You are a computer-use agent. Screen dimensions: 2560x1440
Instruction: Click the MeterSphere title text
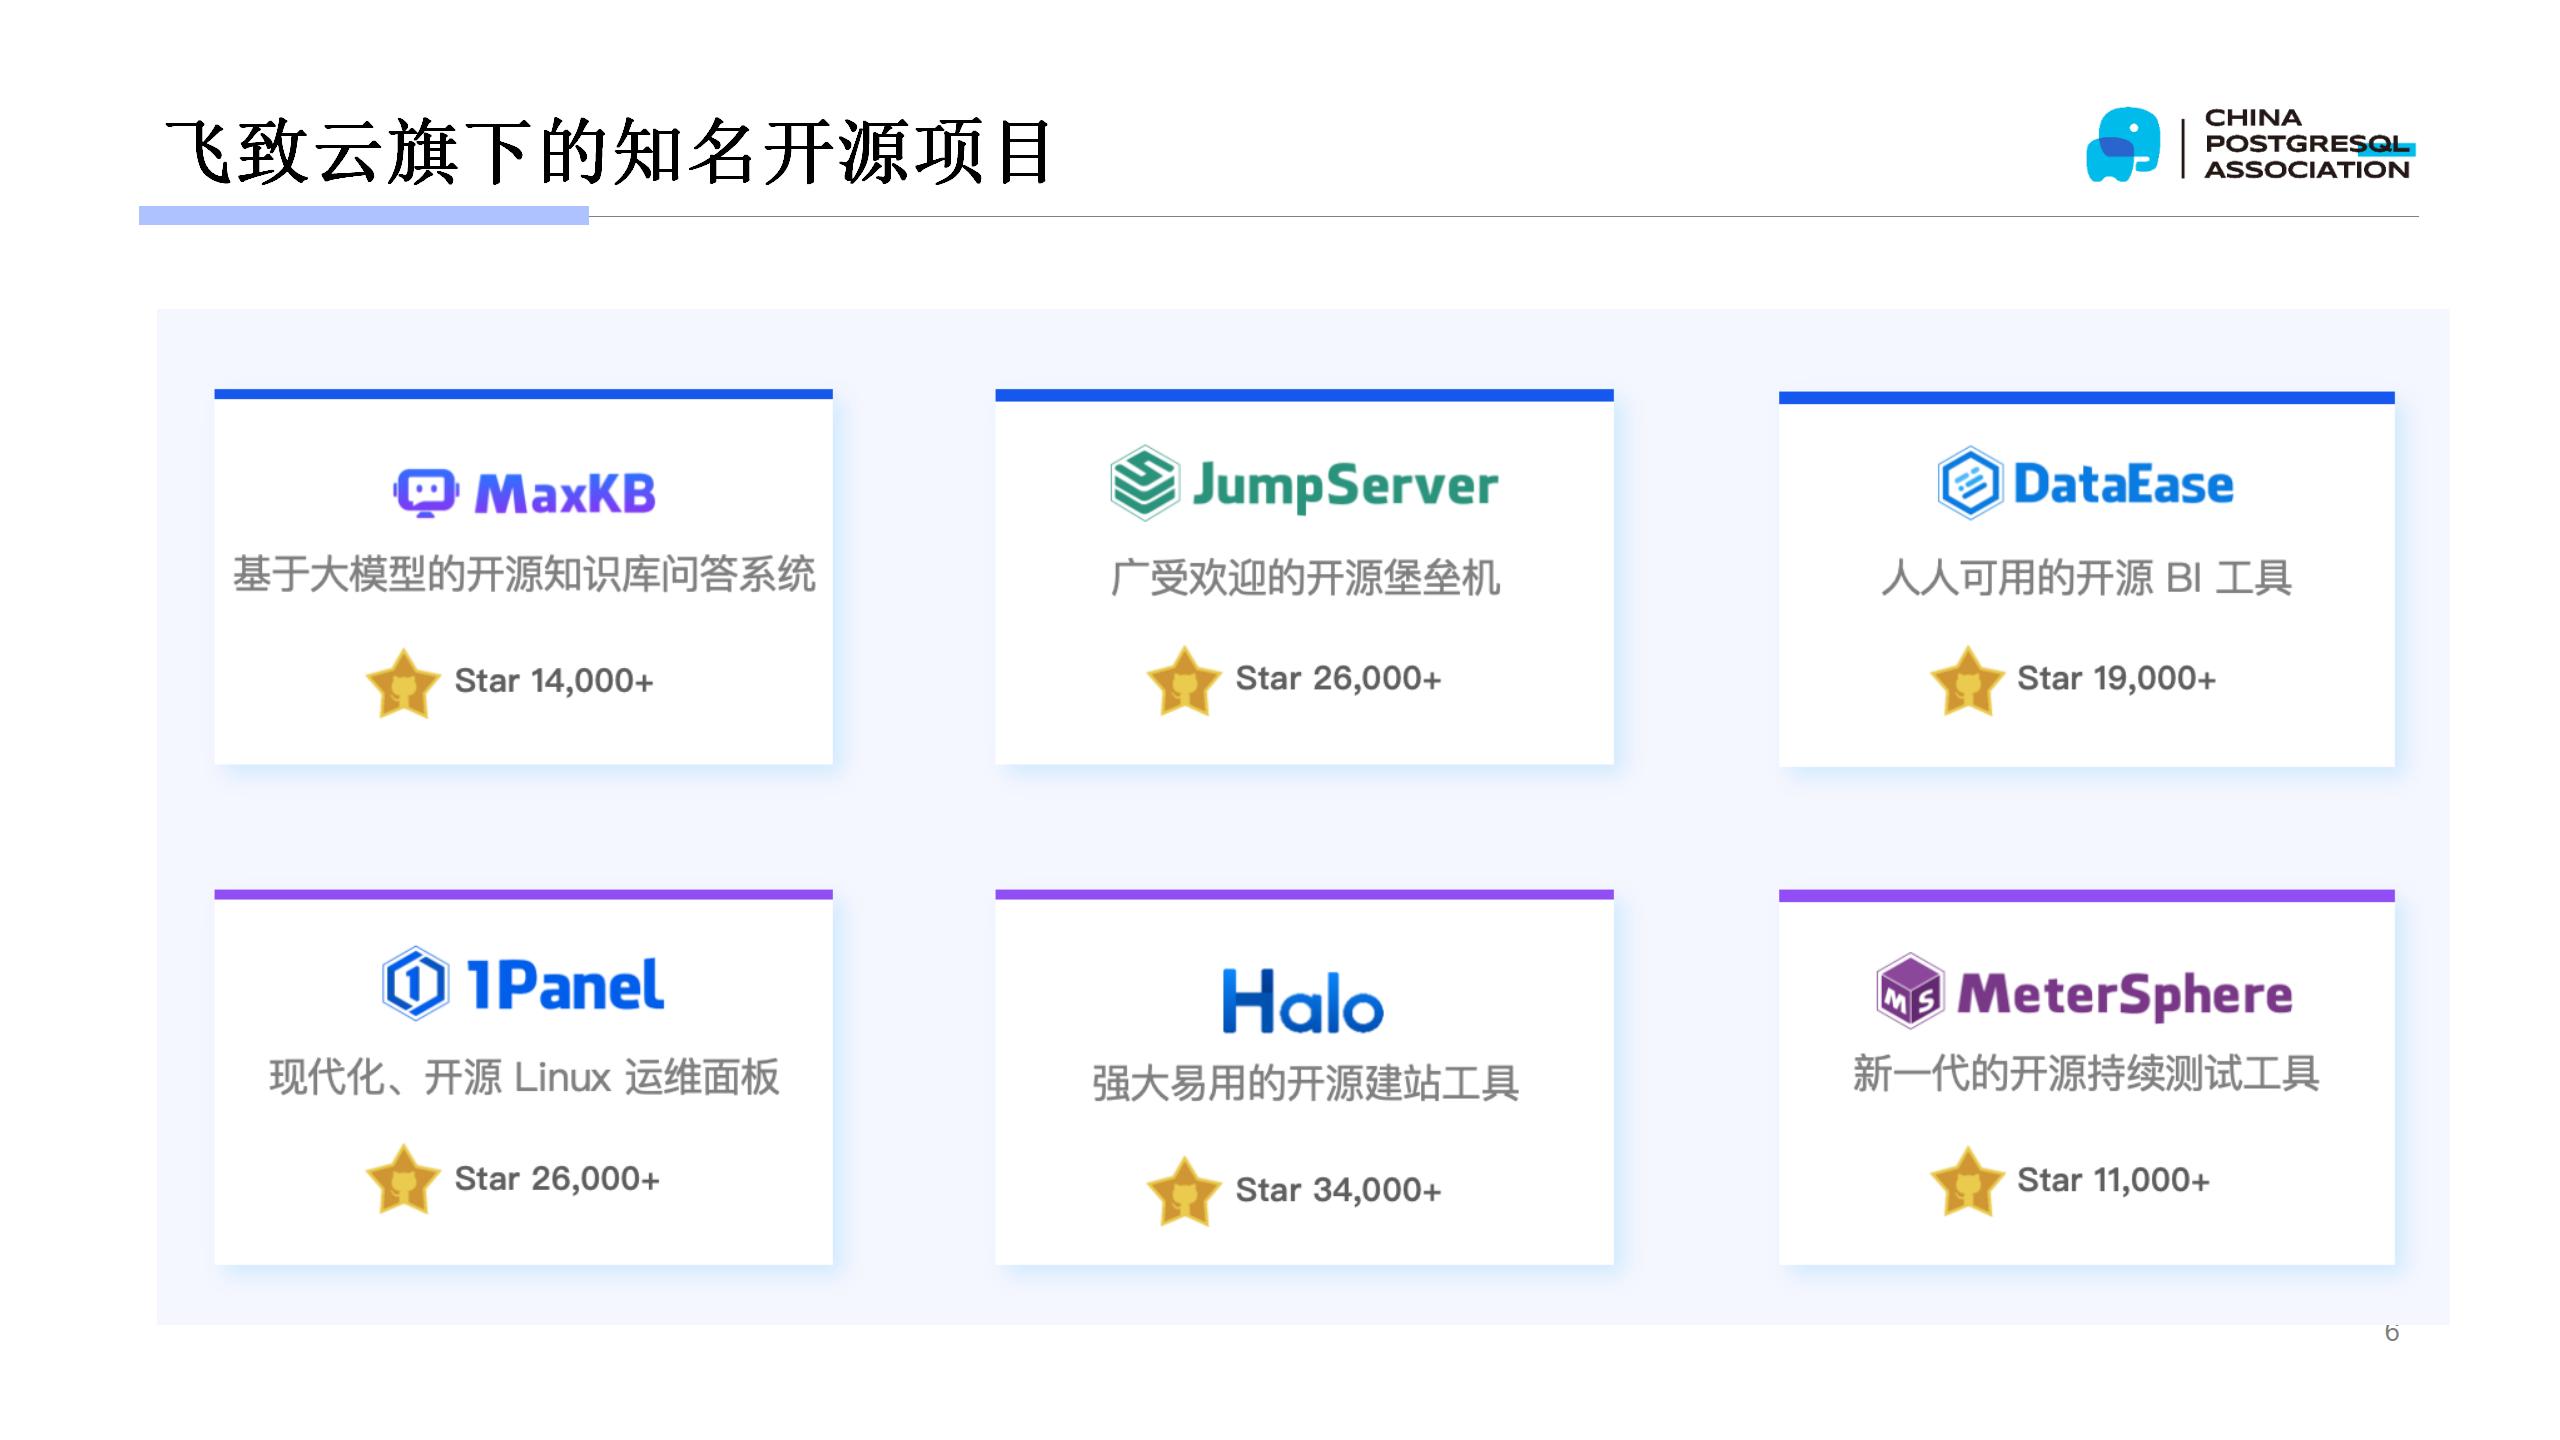point(2124,994)
